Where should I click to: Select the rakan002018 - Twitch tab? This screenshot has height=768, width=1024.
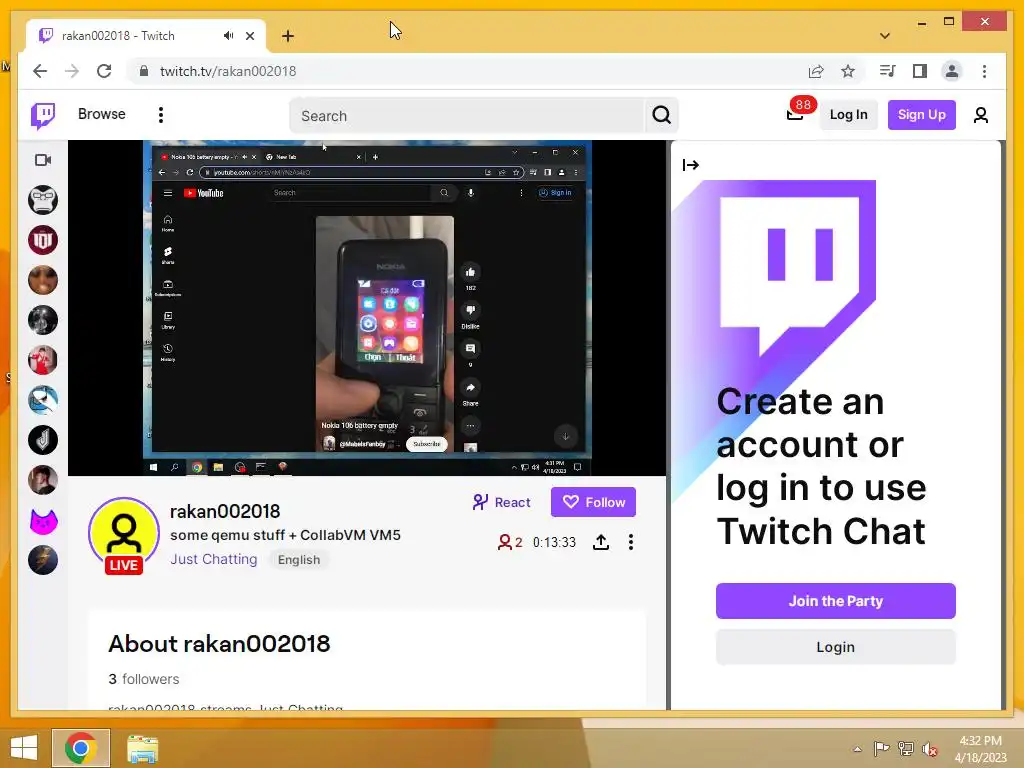click(x=146, y=36)
